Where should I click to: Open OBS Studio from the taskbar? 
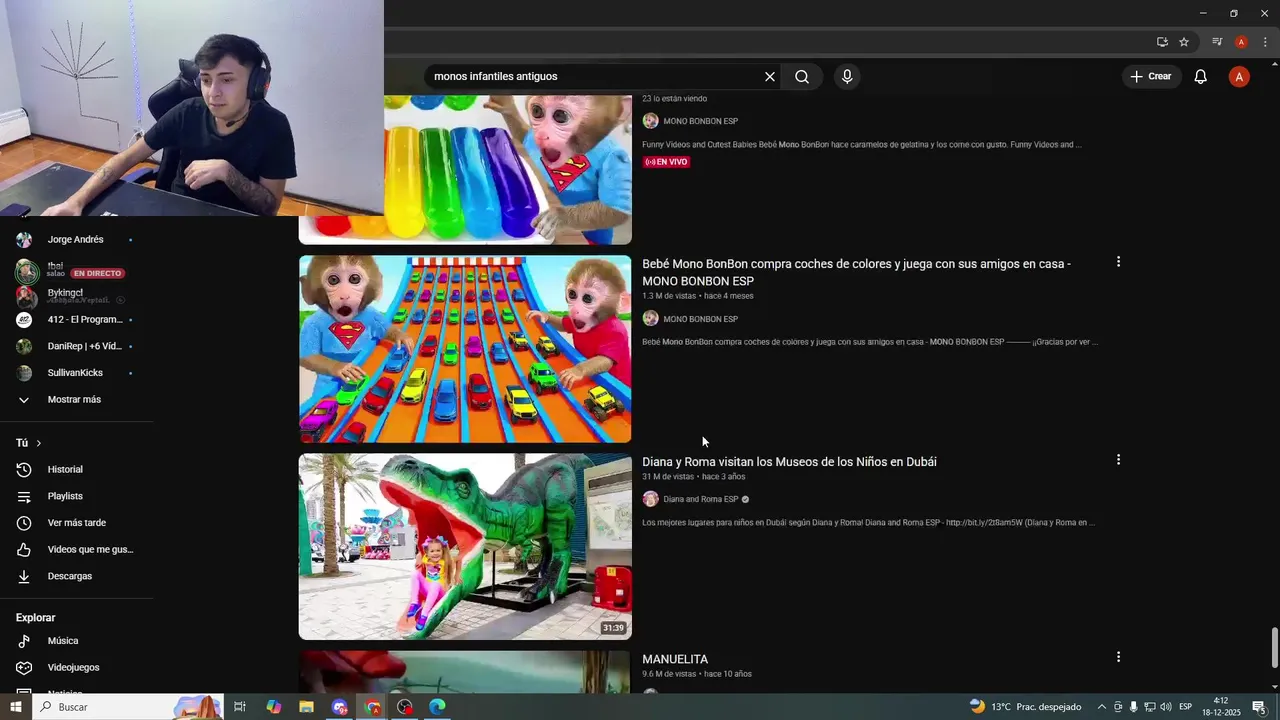click(405, 707)
